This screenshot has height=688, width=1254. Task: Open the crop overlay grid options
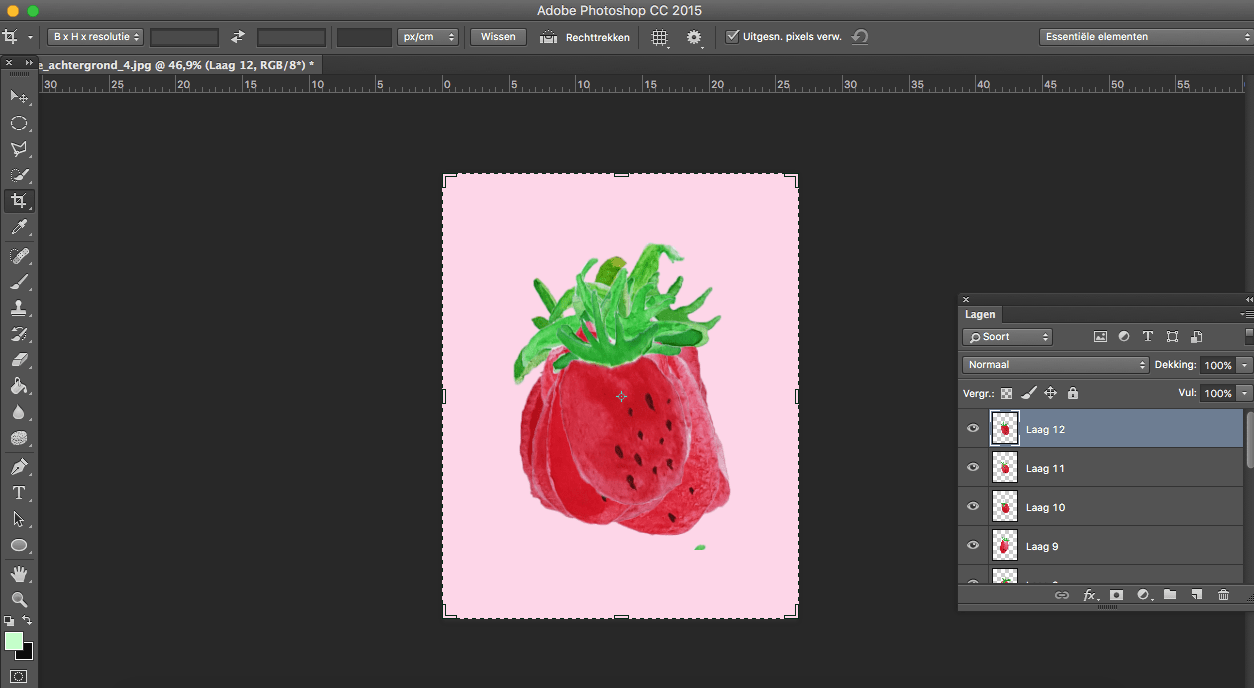660,37
